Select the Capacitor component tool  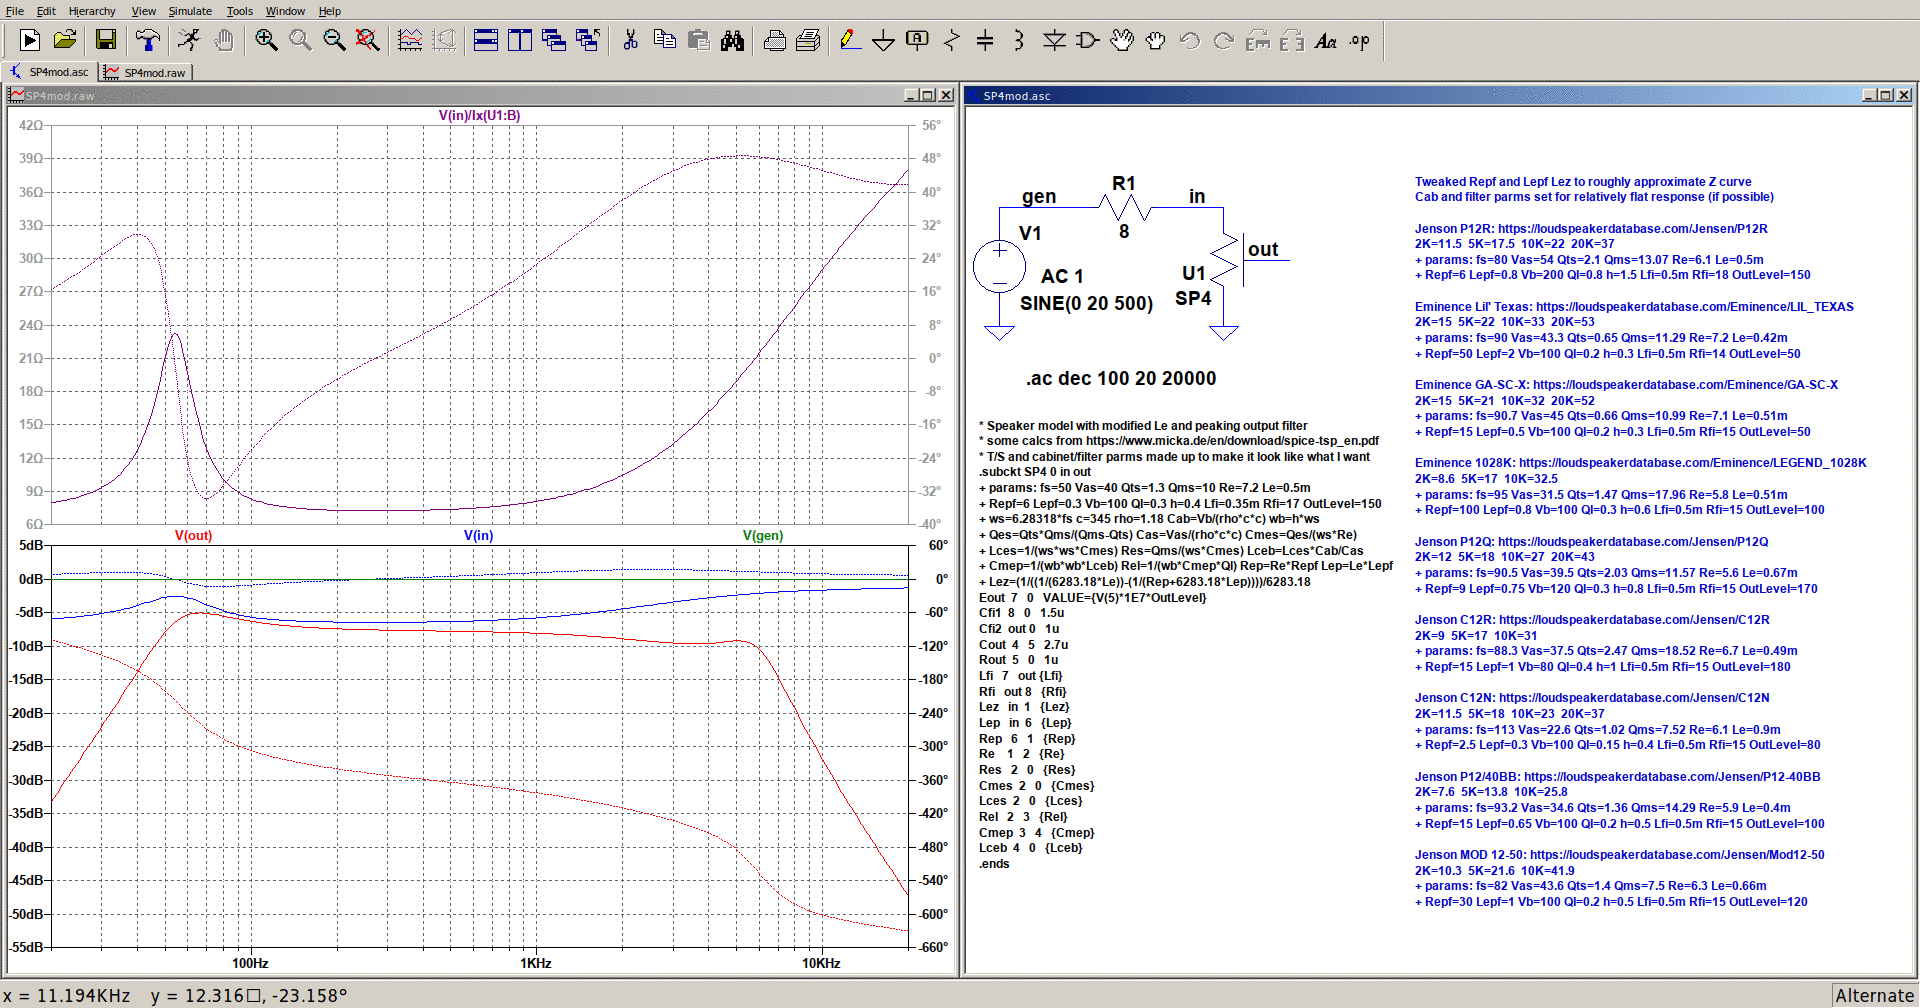point(985,40)
